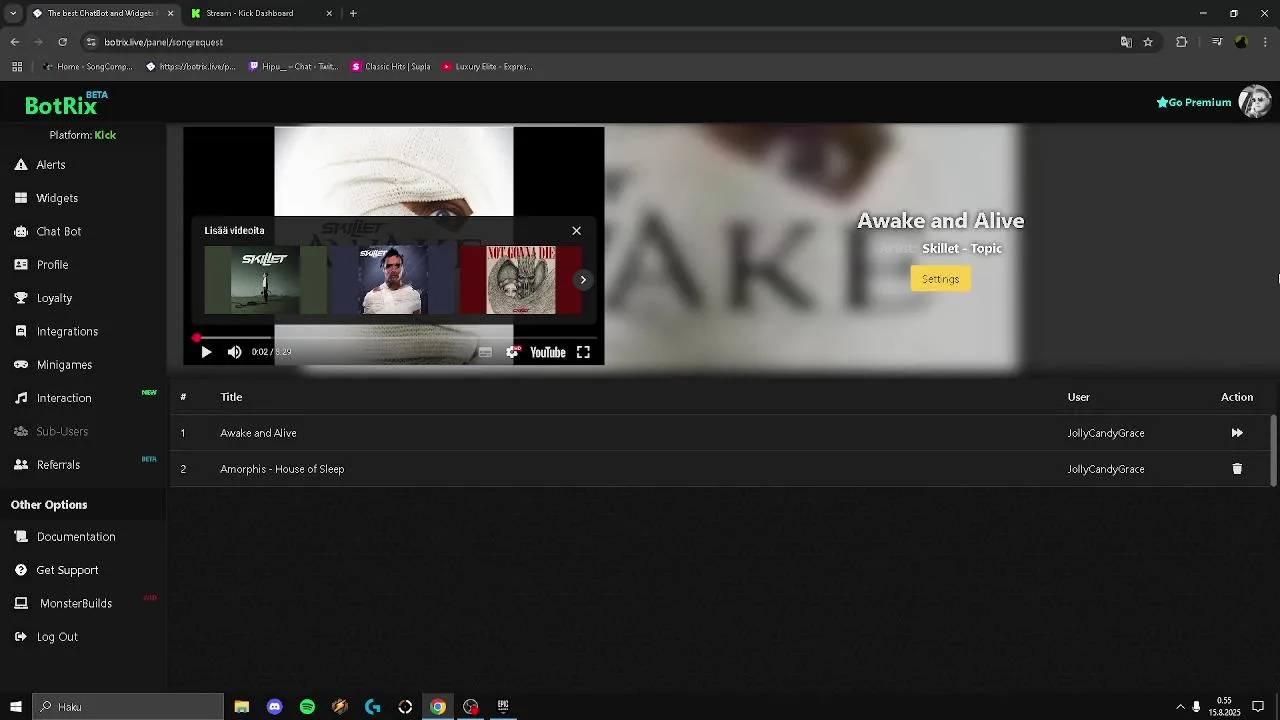1280x720 pixels.
Task: Enter fullscreen in YouTube player
Action: click(583, 352)
